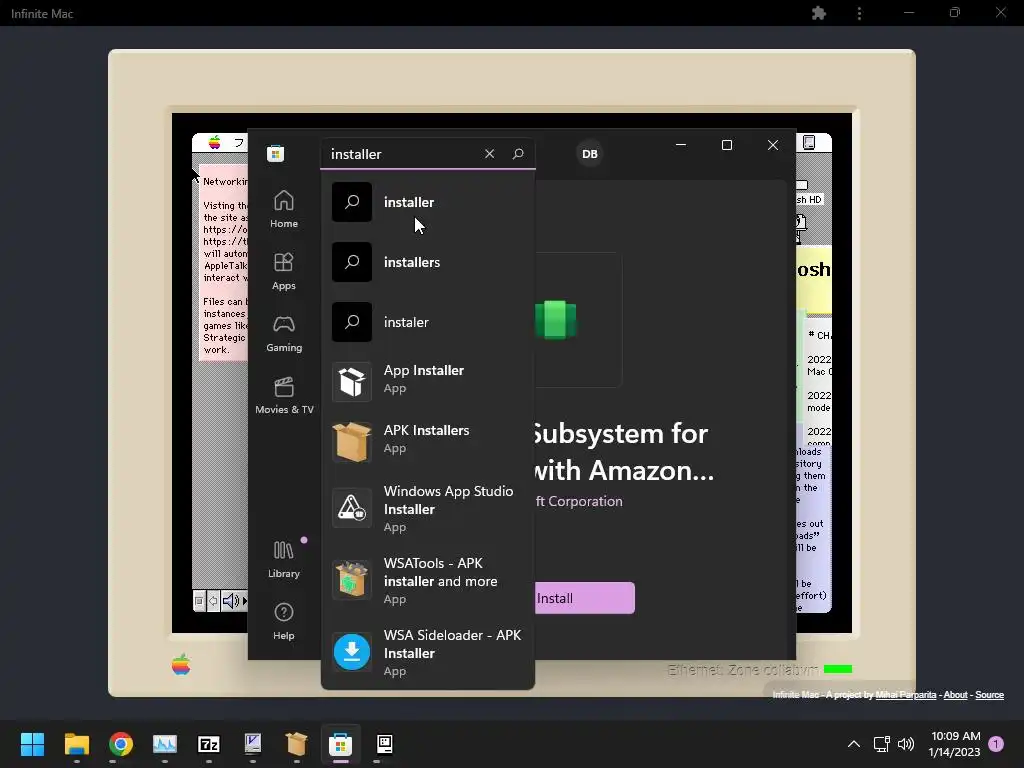Open the box package app in taskbar
Image resolution: width=1024 pixels, height=768 pixels.
296,744
